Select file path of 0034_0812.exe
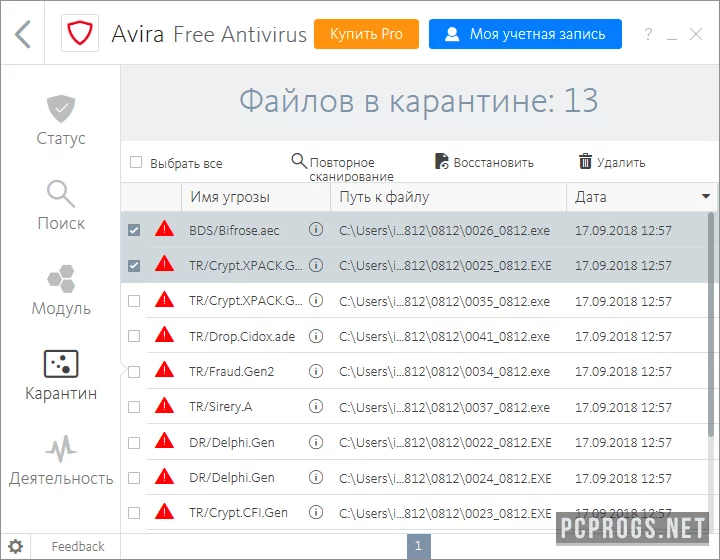Screen dimensions: 720x560 [x=444, y=371]
